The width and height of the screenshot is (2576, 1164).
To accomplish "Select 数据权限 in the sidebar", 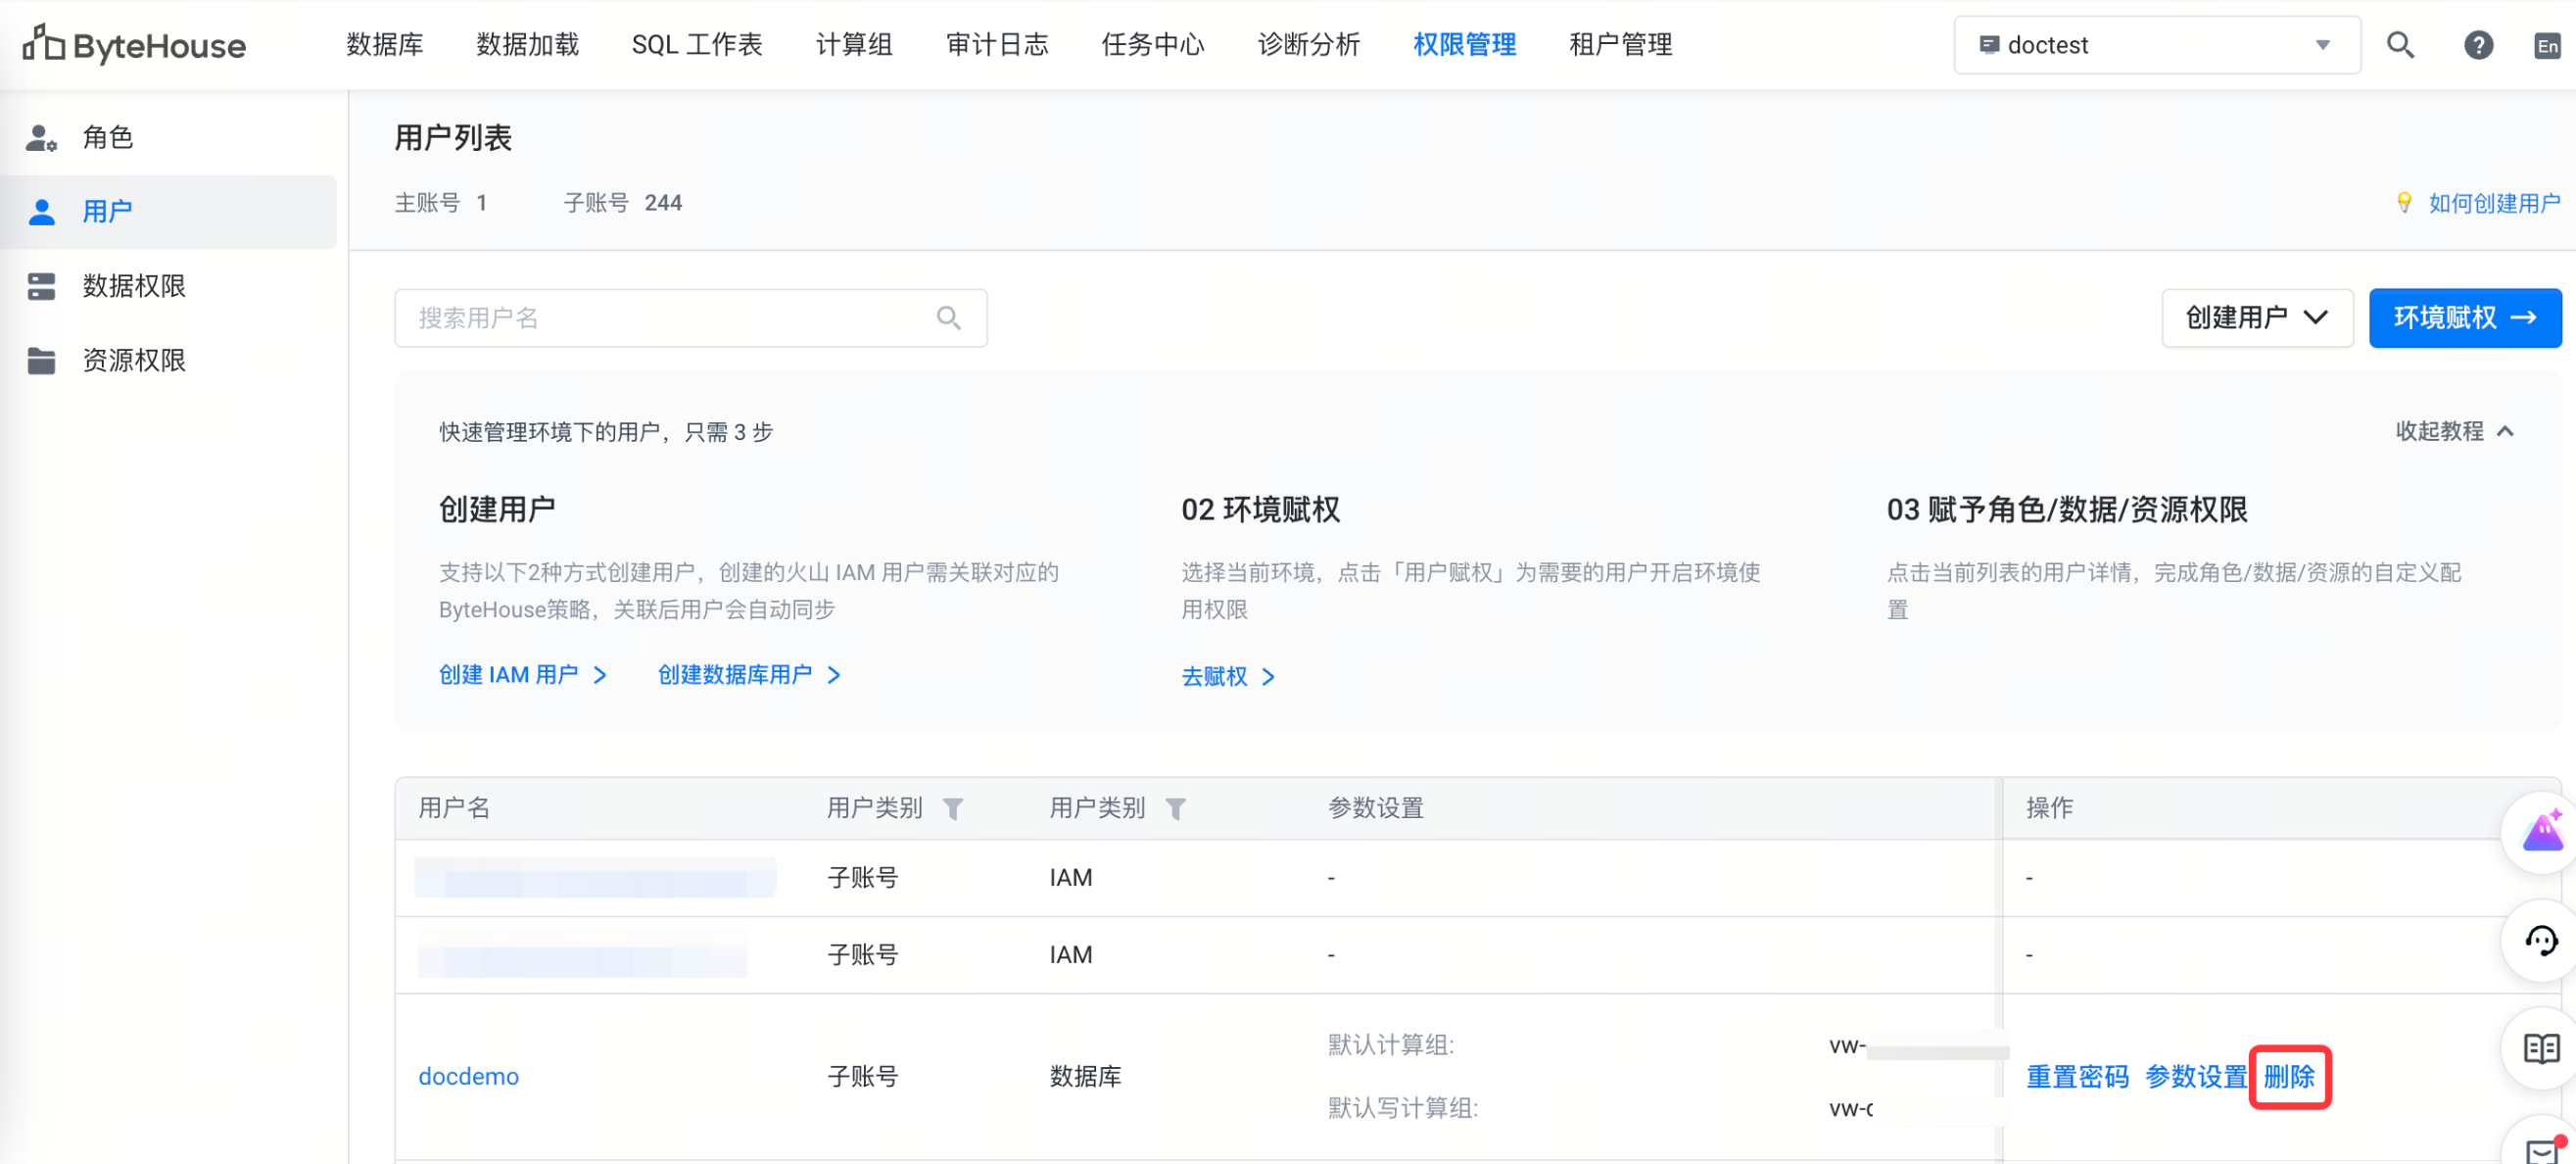I will click(134, 286).
